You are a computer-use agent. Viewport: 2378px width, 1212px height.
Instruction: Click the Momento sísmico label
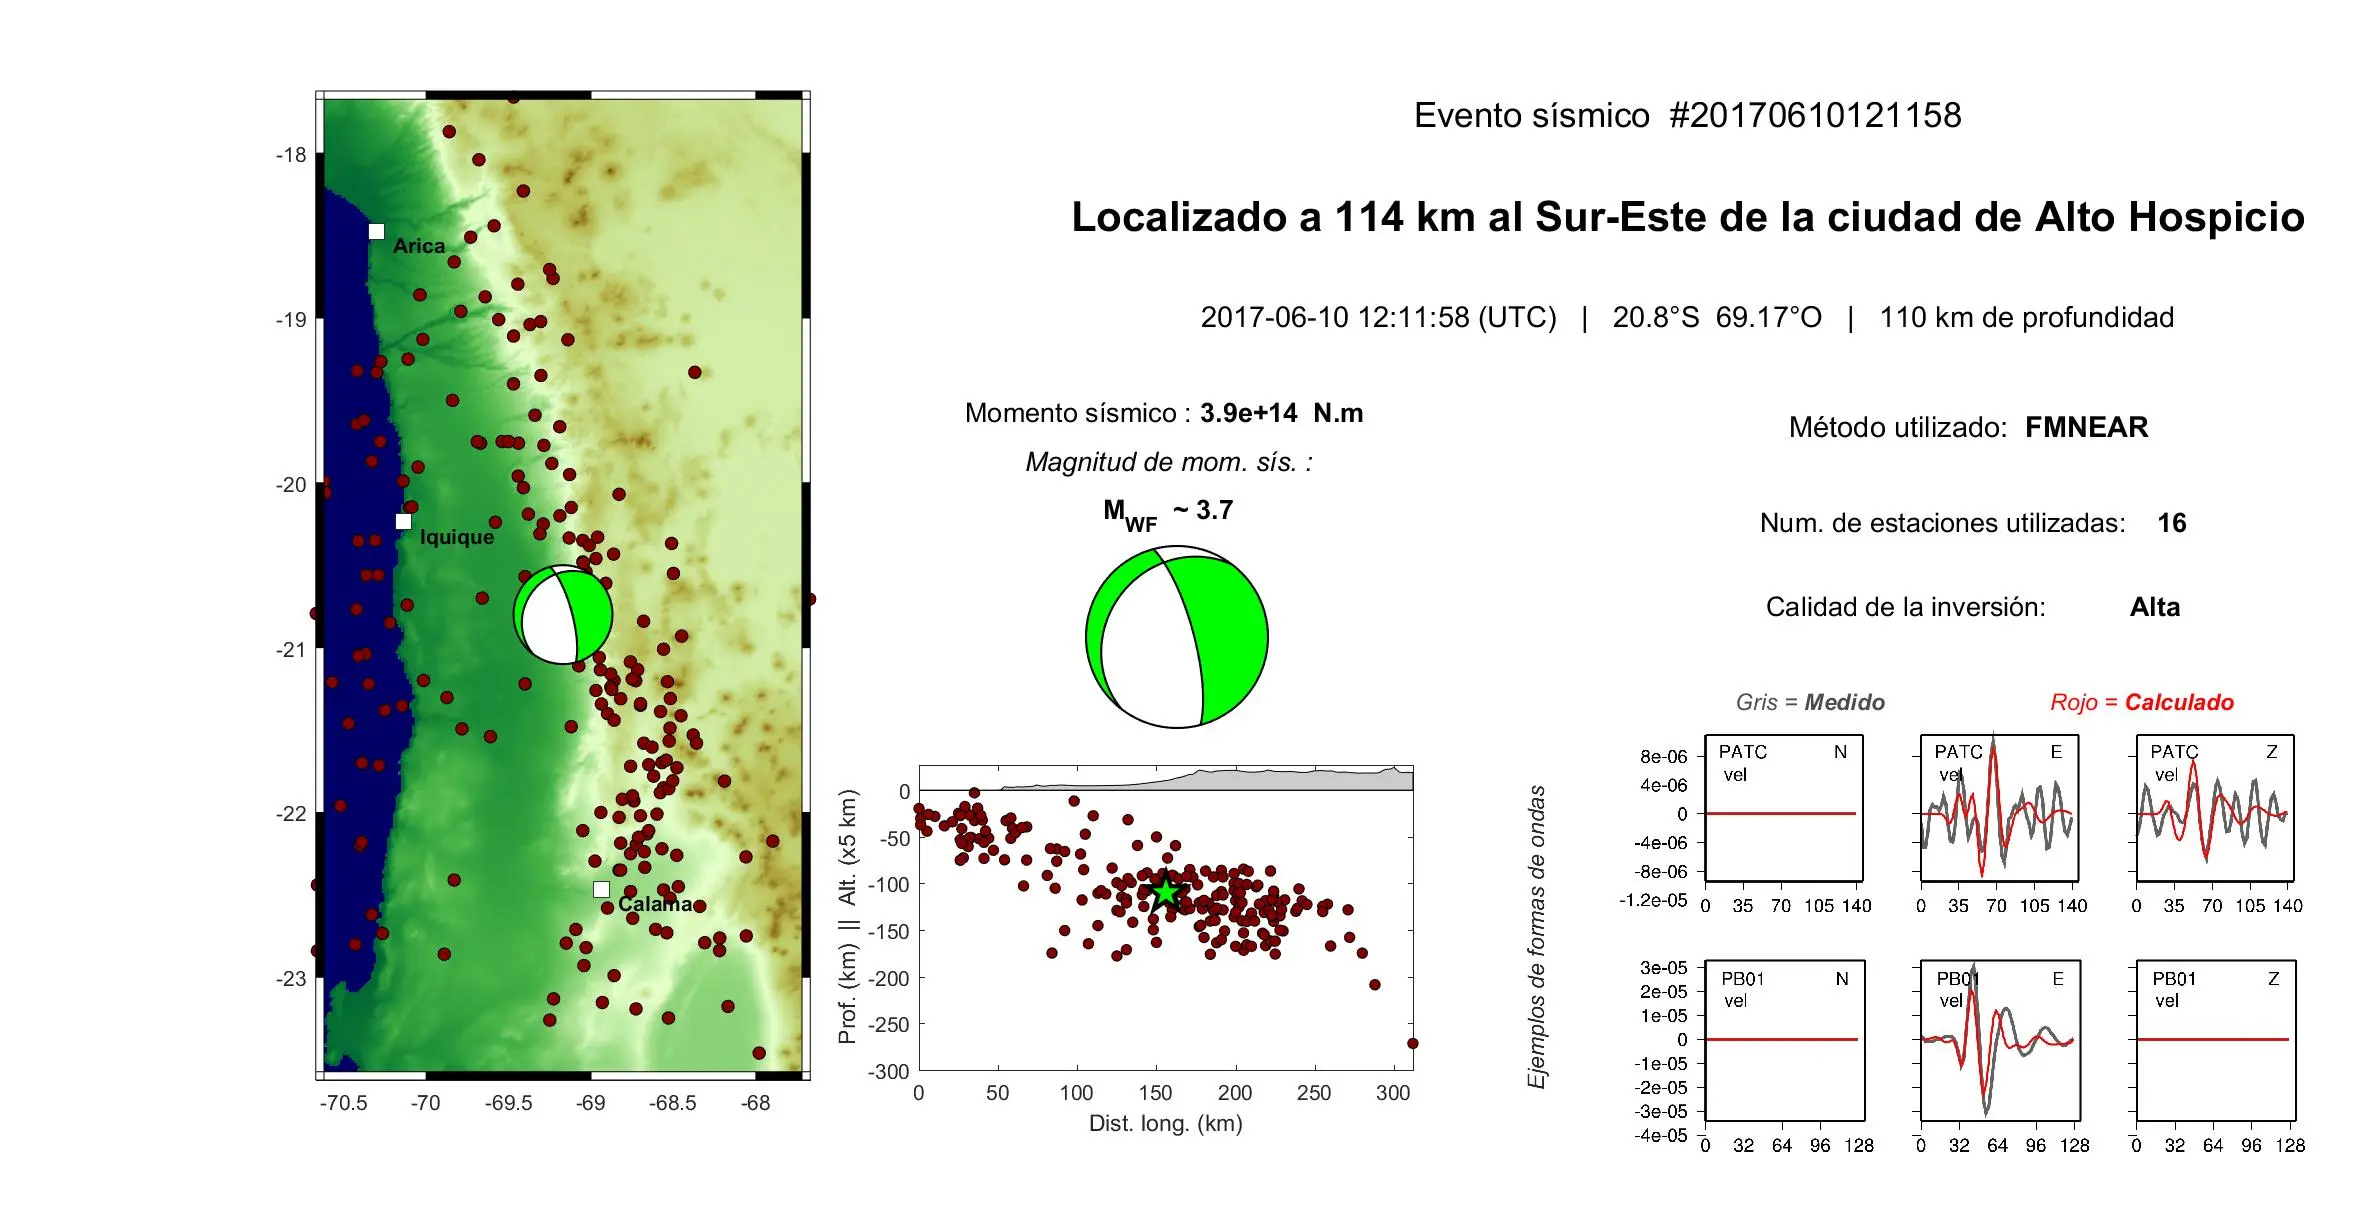pos(1078,413)
